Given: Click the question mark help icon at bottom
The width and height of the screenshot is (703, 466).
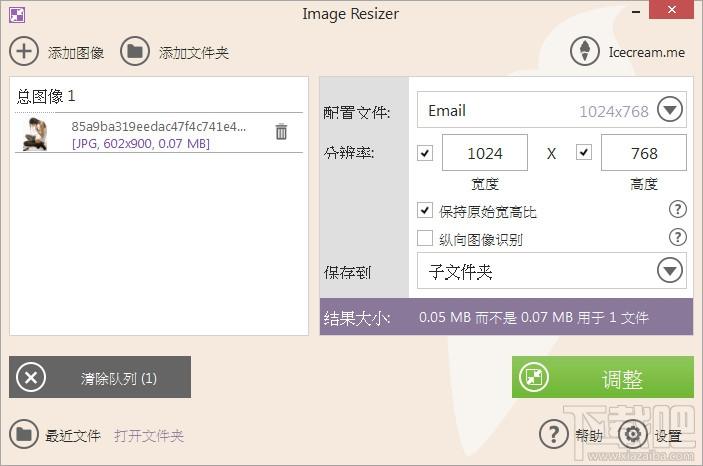Looking at the screenshot, I should [x=553, y=434].
